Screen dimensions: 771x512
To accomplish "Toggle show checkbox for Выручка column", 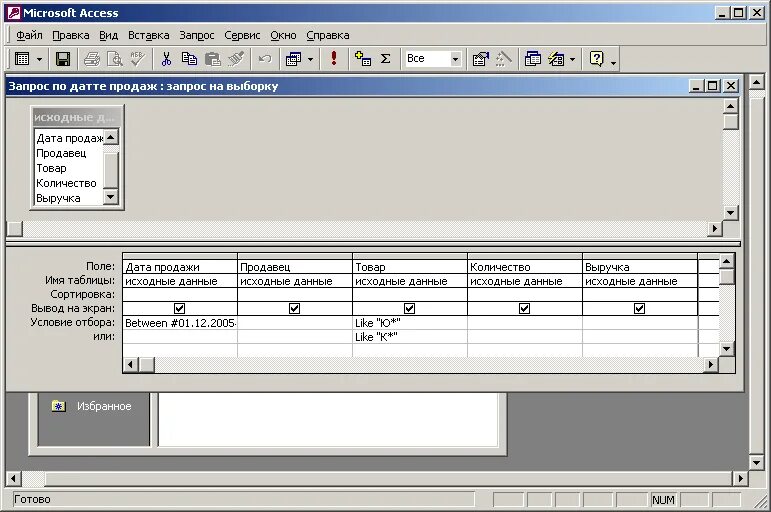I will (x=640, y=308).
